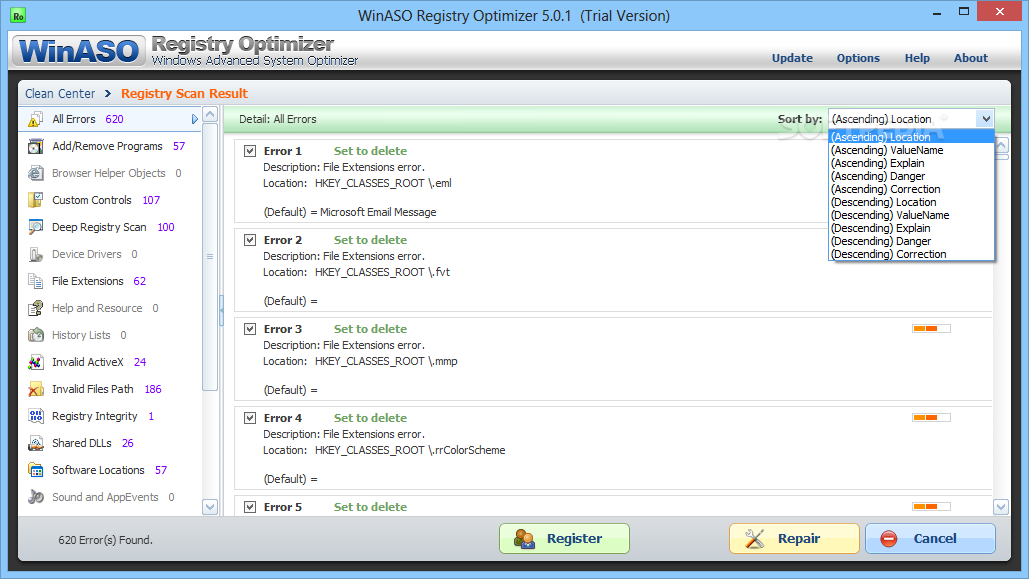Uncheck the Error 5 checkbox
The height and width of the screenshot is (579, 1029).
coord(250,507)
